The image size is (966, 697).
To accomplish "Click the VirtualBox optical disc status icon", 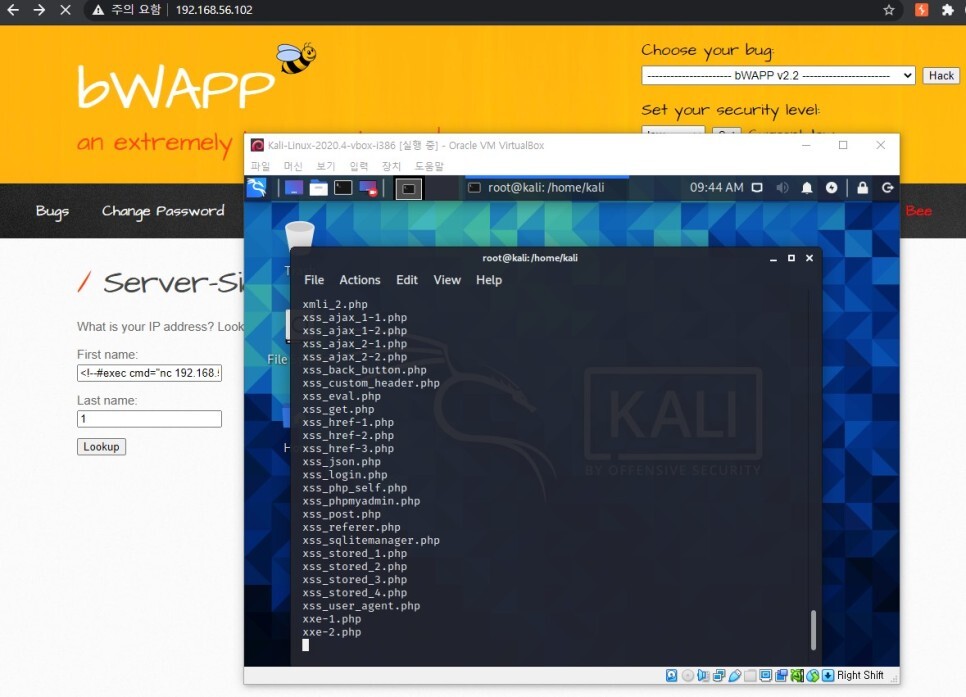I will (x=688, y=675).
